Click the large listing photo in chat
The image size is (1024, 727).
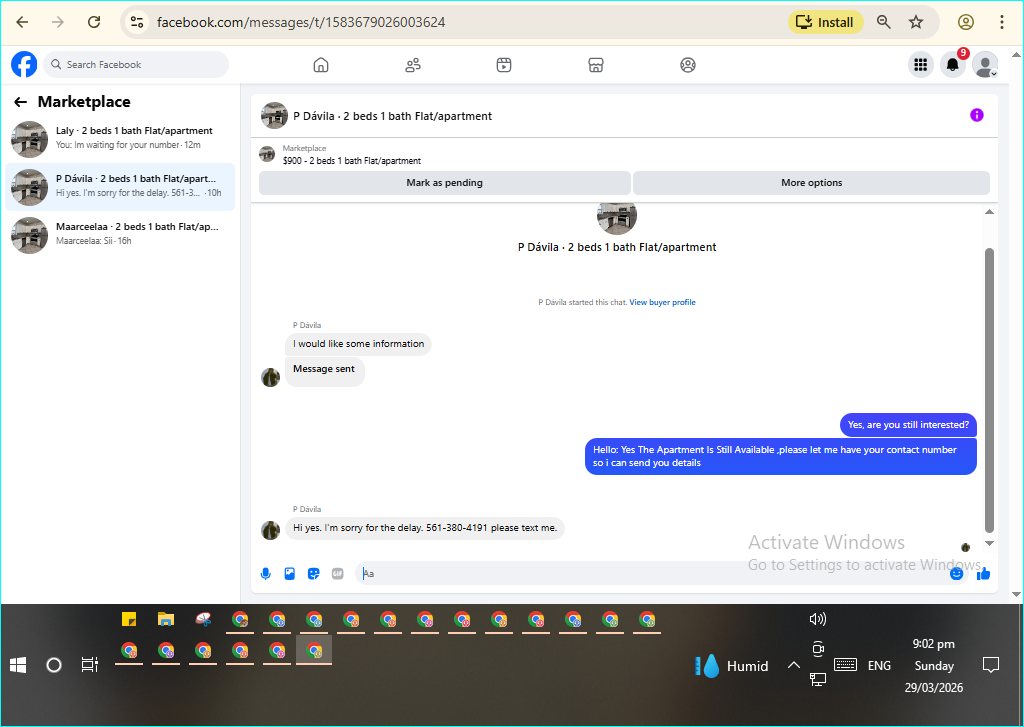[616, 218]
